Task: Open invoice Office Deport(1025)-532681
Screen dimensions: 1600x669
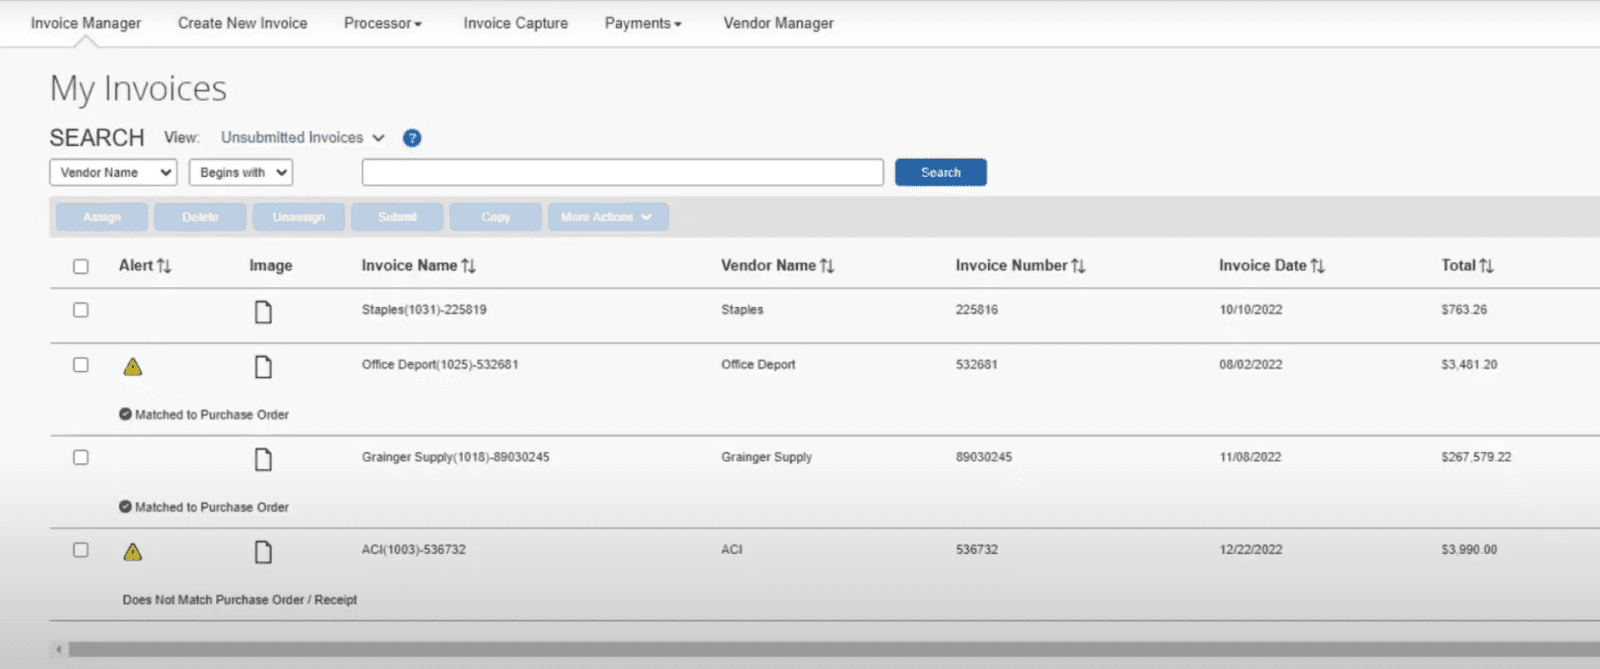Action: pos(440,365)
